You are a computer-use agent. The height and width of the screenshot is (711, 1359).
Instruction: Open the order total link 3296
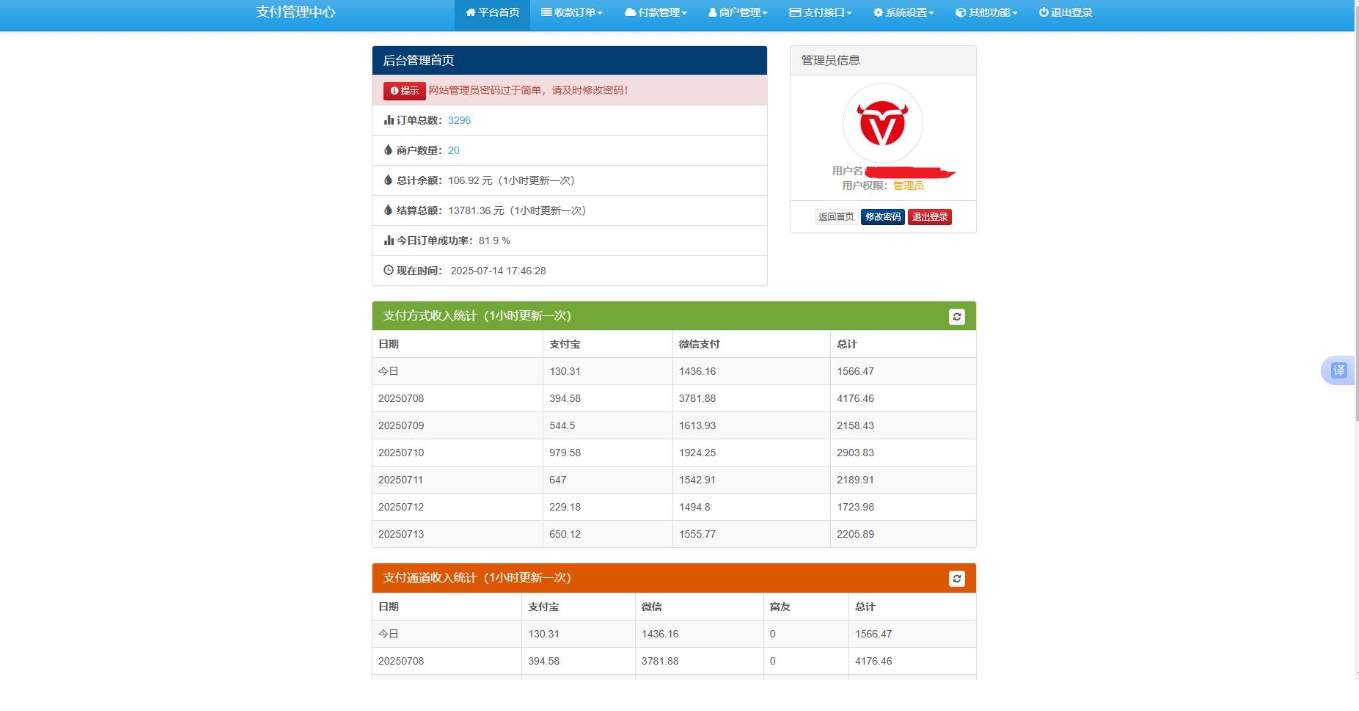(459, 120)
